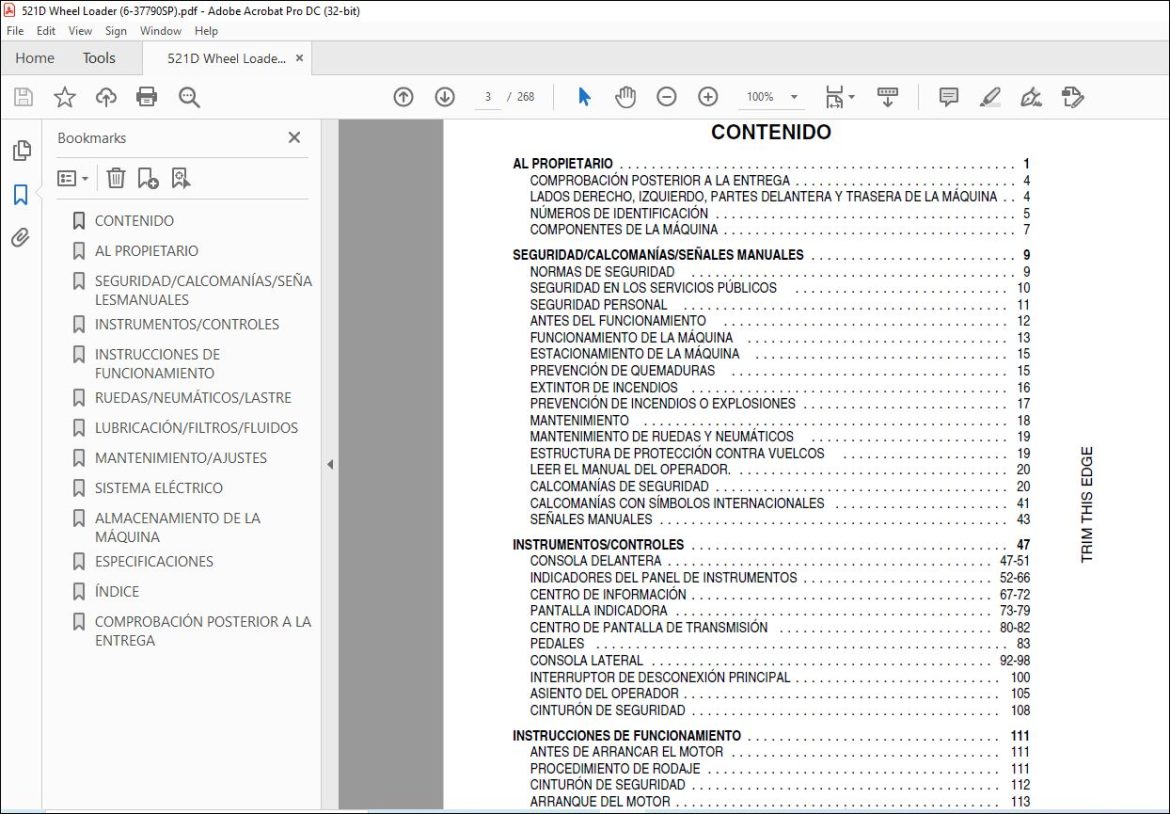Open the Sign menu
Image resolution: width=1170 pixels, height=814 pixels.
pos(116,31)
